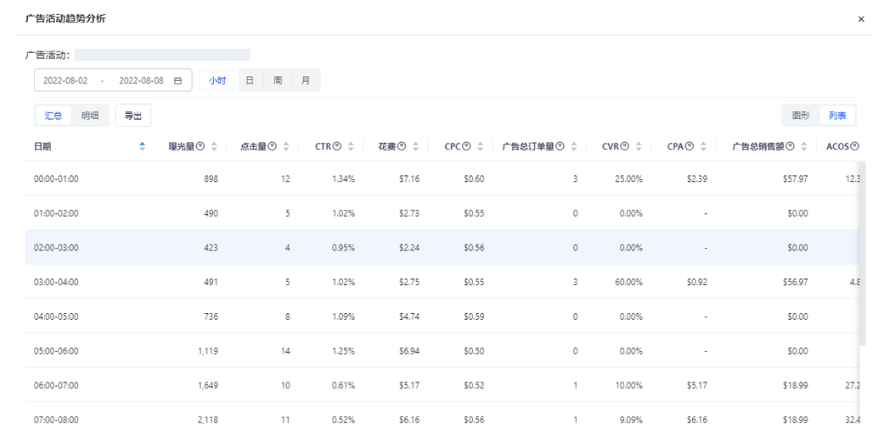
Task: Select the 月 granularity option
Action: coord(305,80)
